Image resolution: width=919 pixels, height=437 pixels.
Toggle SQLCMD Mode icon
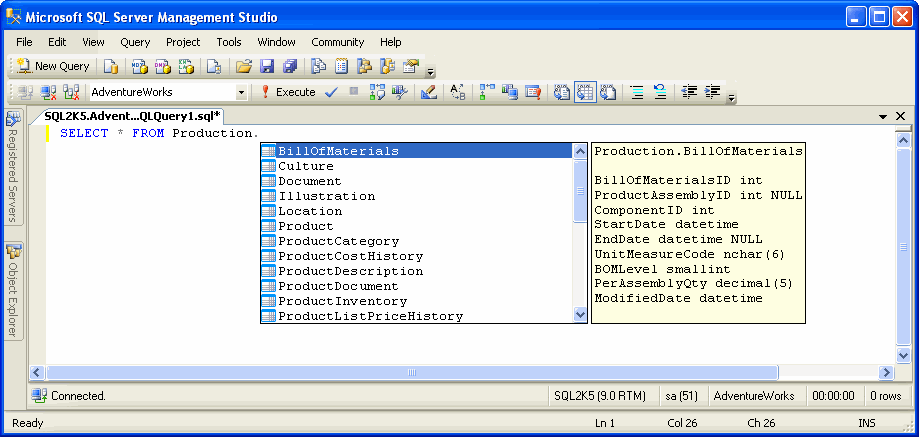(x=533, y=92)
